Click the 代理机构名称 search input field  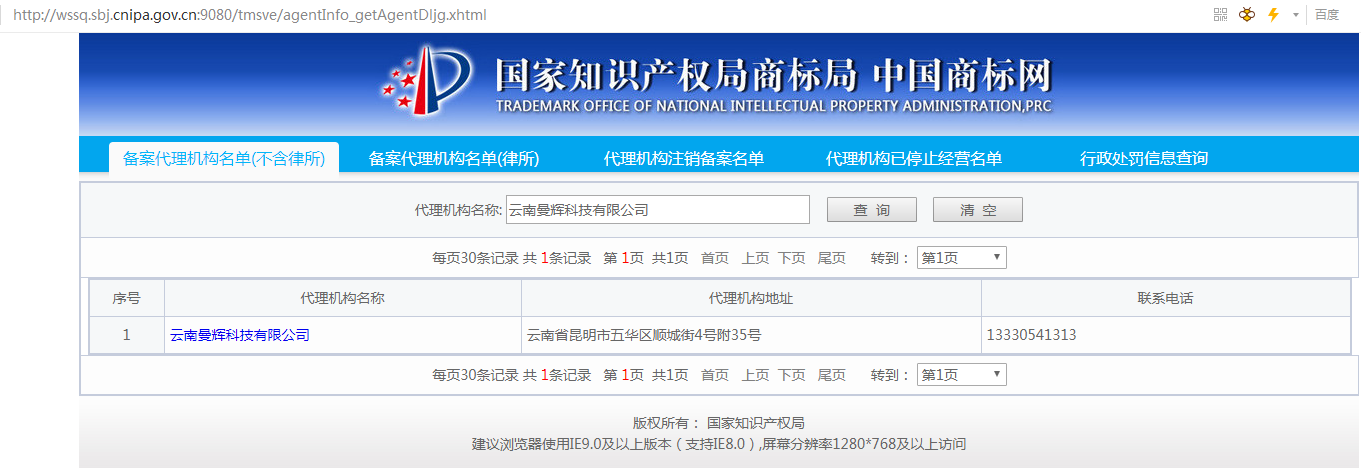coord(658,210)
